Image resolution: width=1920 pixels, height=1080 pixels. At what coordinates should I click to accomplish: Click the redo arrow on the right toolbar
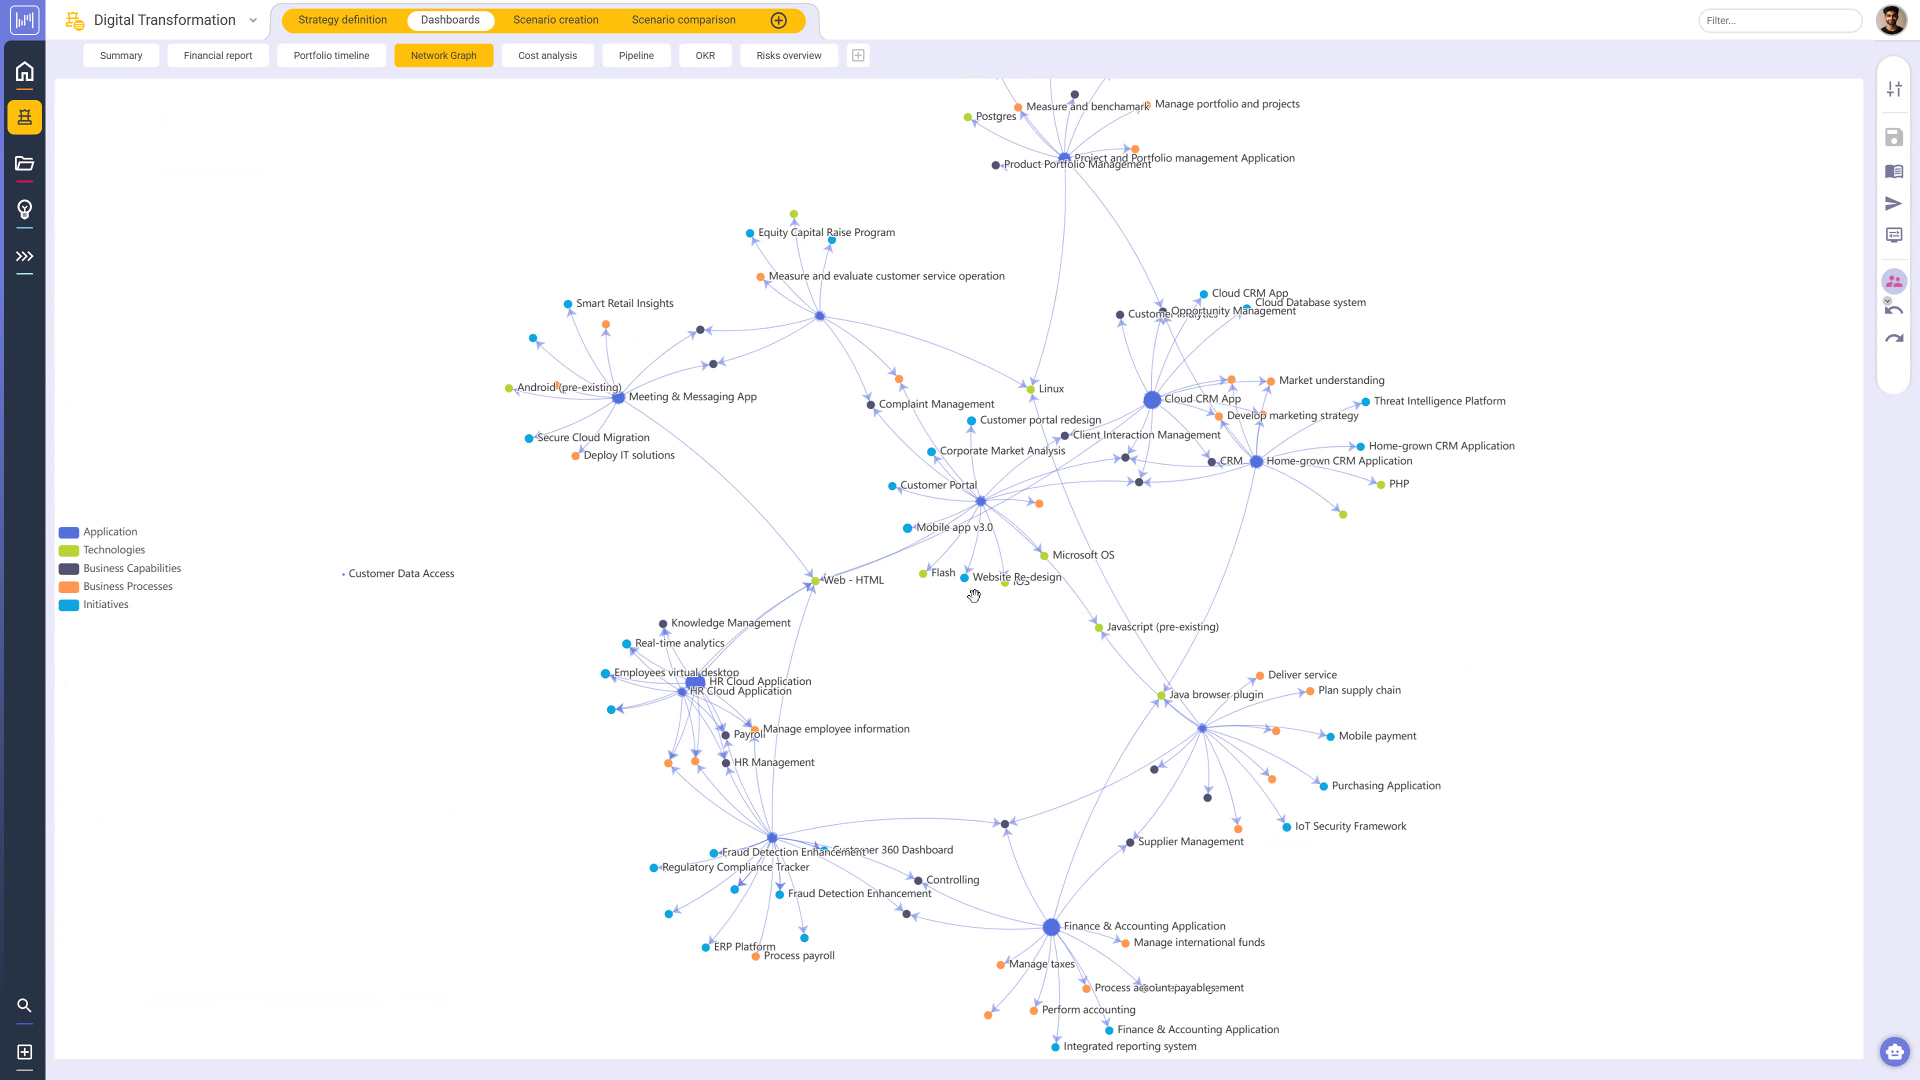coord(1893,338)
